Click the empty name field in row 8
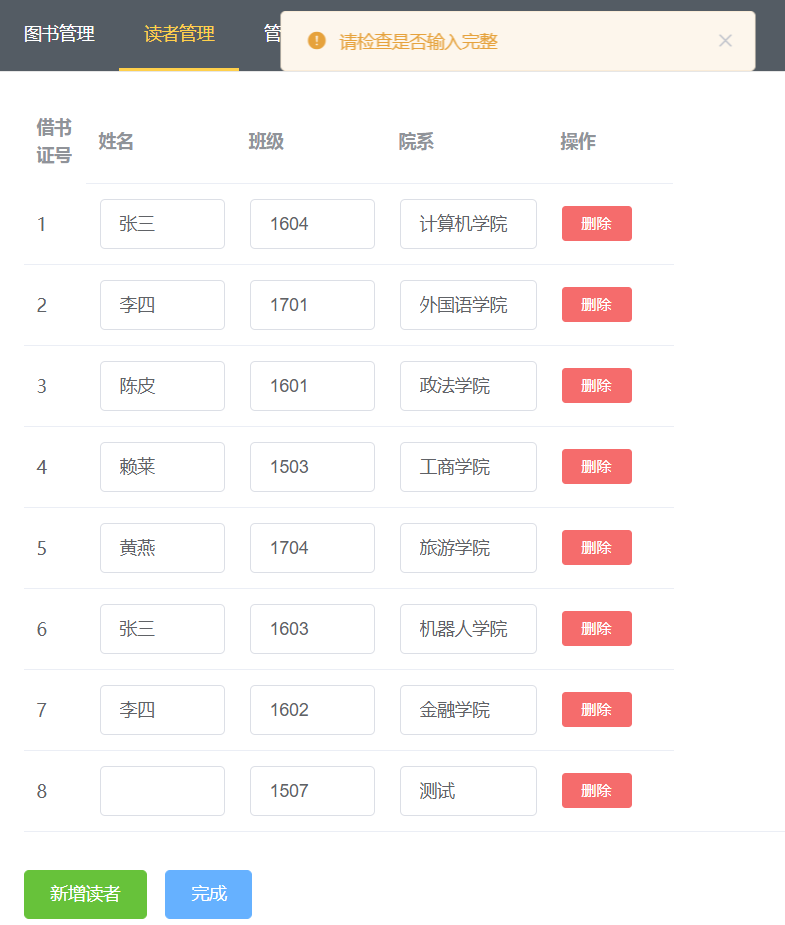785x925 pixels. pyautogui.click(x=162, y=791)
